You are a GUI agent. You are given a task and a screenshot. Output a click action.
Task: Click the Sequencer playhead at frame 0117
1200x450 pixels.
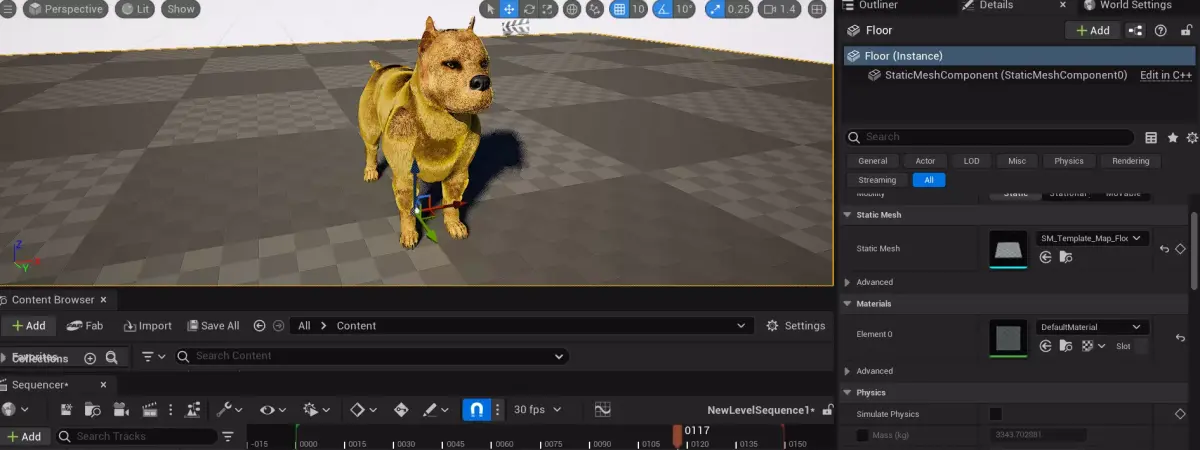(x=678, y=437)
